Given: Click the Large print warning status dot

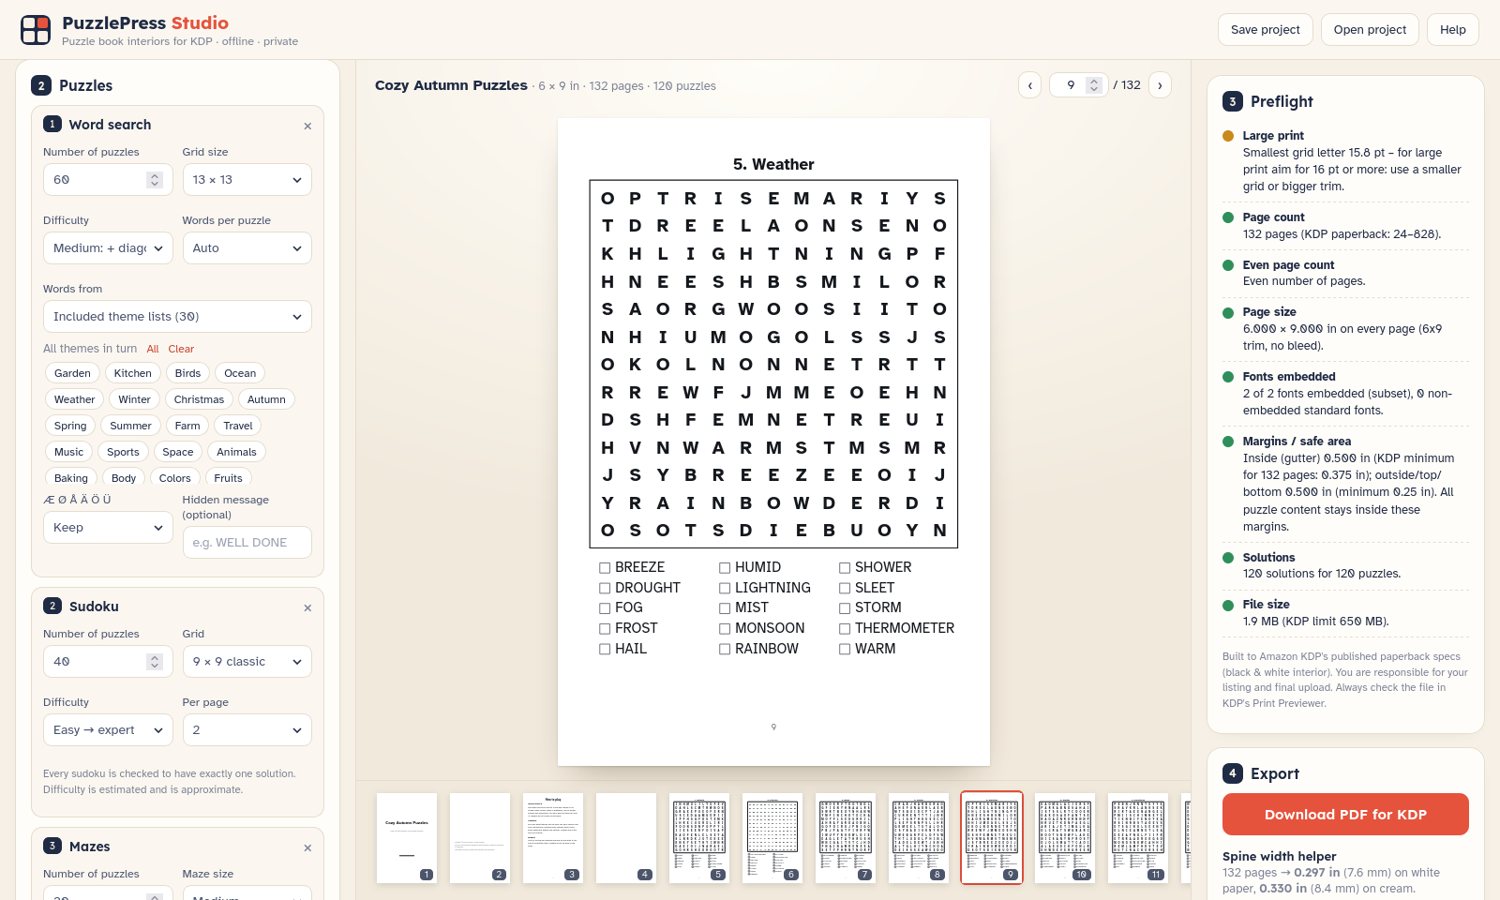Looking at the screenshot, I should coord(1228,136).
